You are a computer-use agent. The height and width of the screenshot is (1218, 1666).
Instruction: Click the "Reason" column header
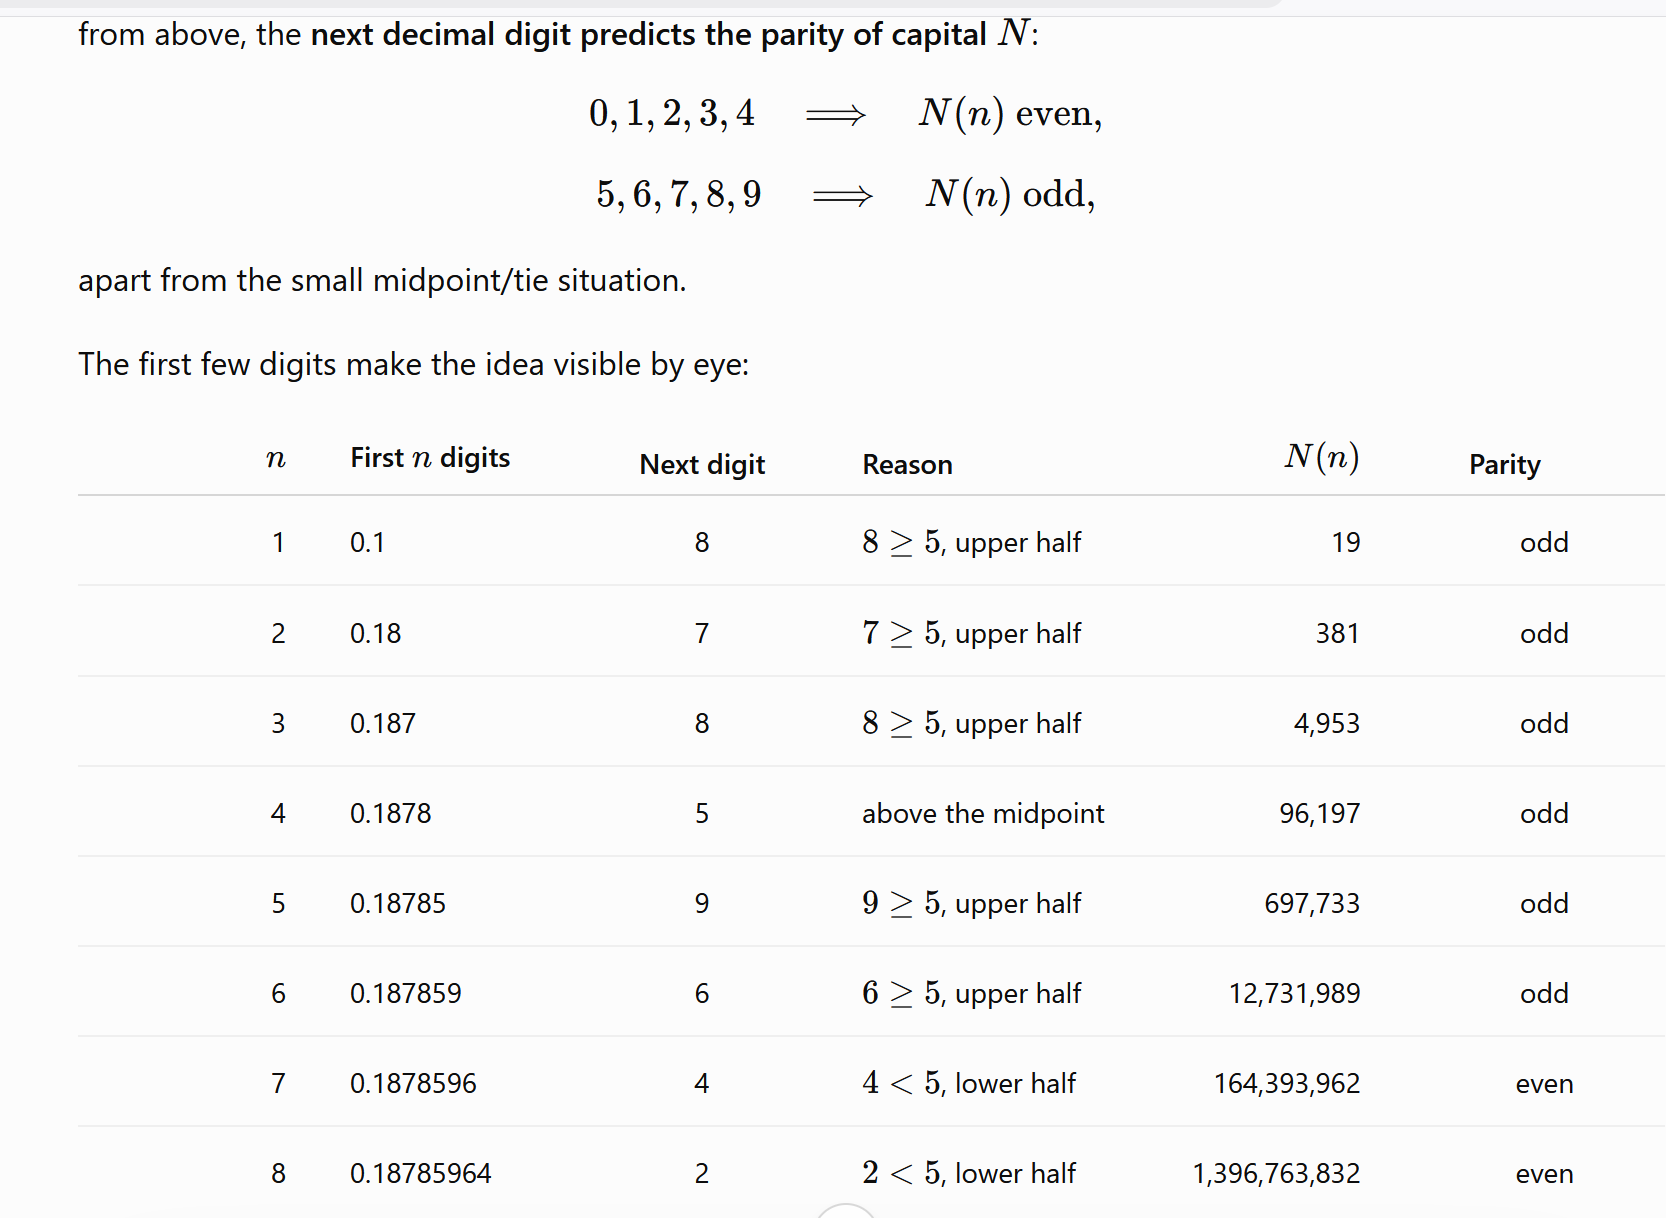[907, 464]
